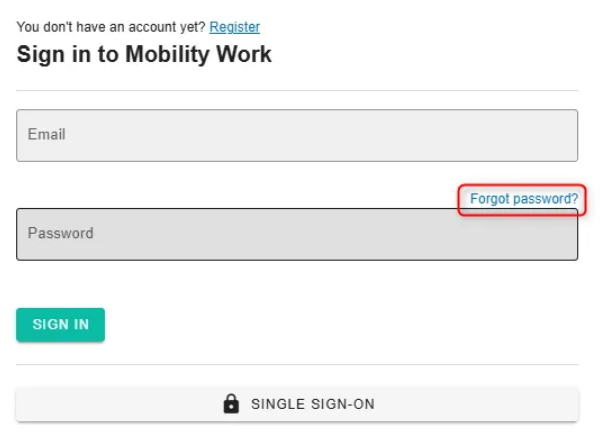The height and width of the screenshot is (445, 600).
Task: Focus the Password input field
Action: (x=297, y=234)
